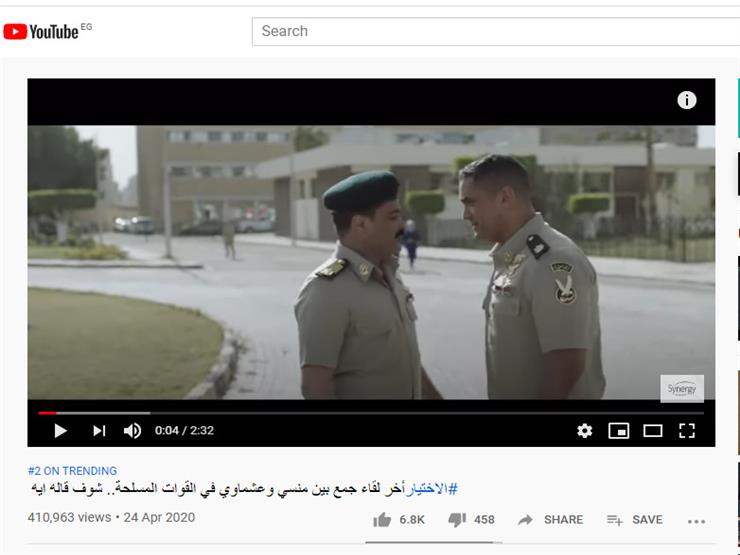
Task: Click the YouTube logo home link
Action: click(x=41, y=32)
